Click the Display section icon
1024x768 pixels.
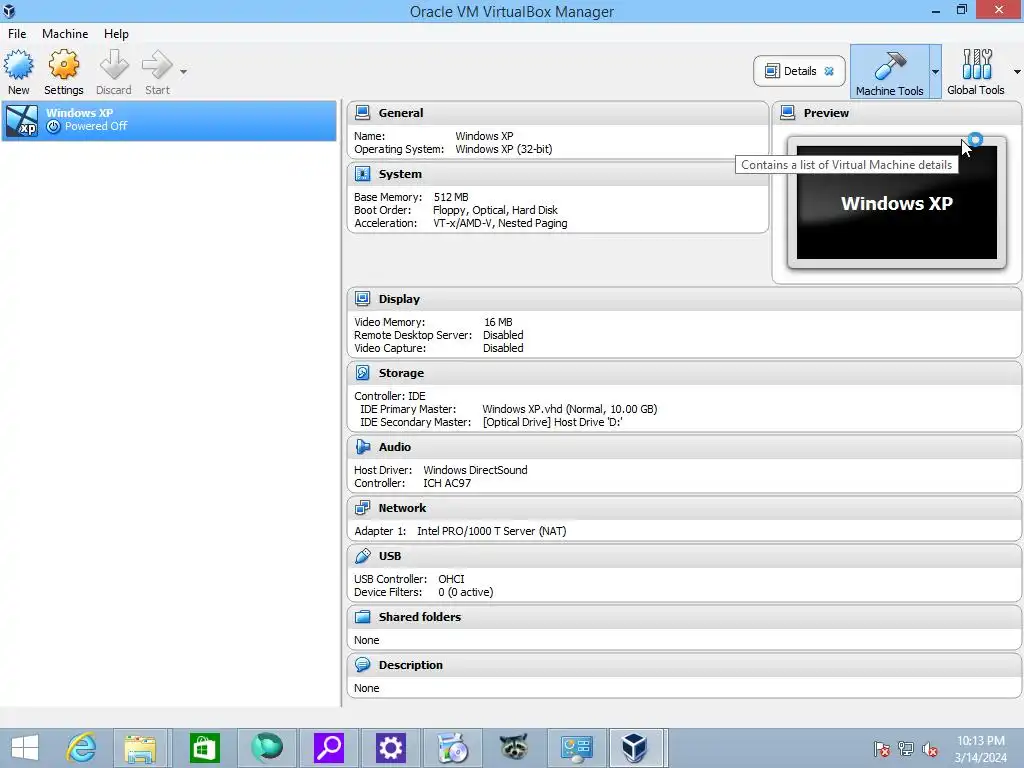click(x=362, y=298)
